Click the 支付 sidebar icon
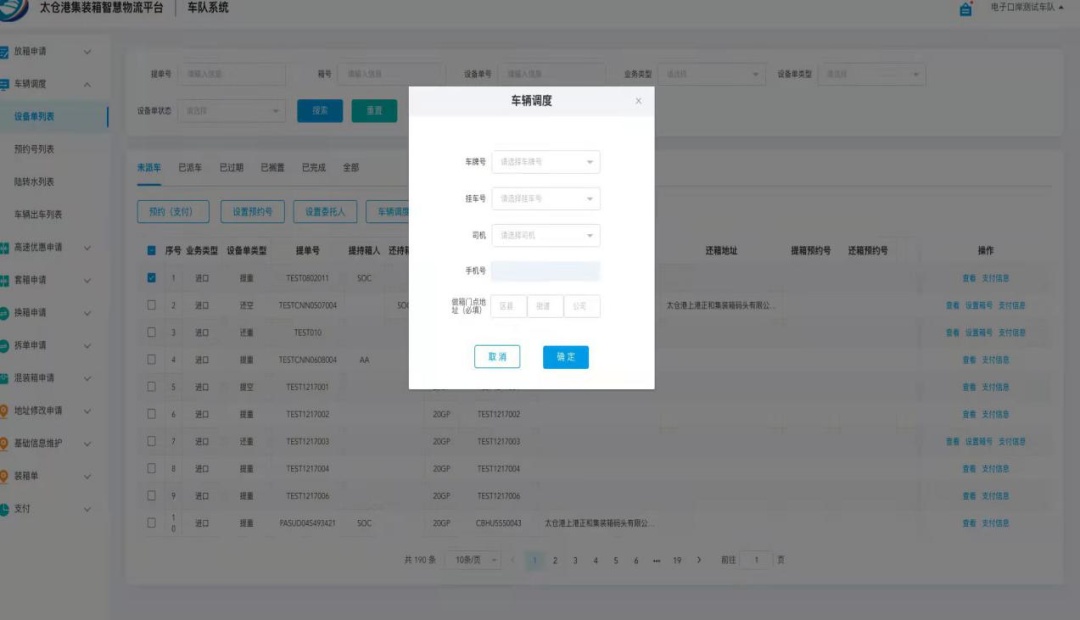The height and width of the screenshot is (620, 1080). (x=3, y=509)
